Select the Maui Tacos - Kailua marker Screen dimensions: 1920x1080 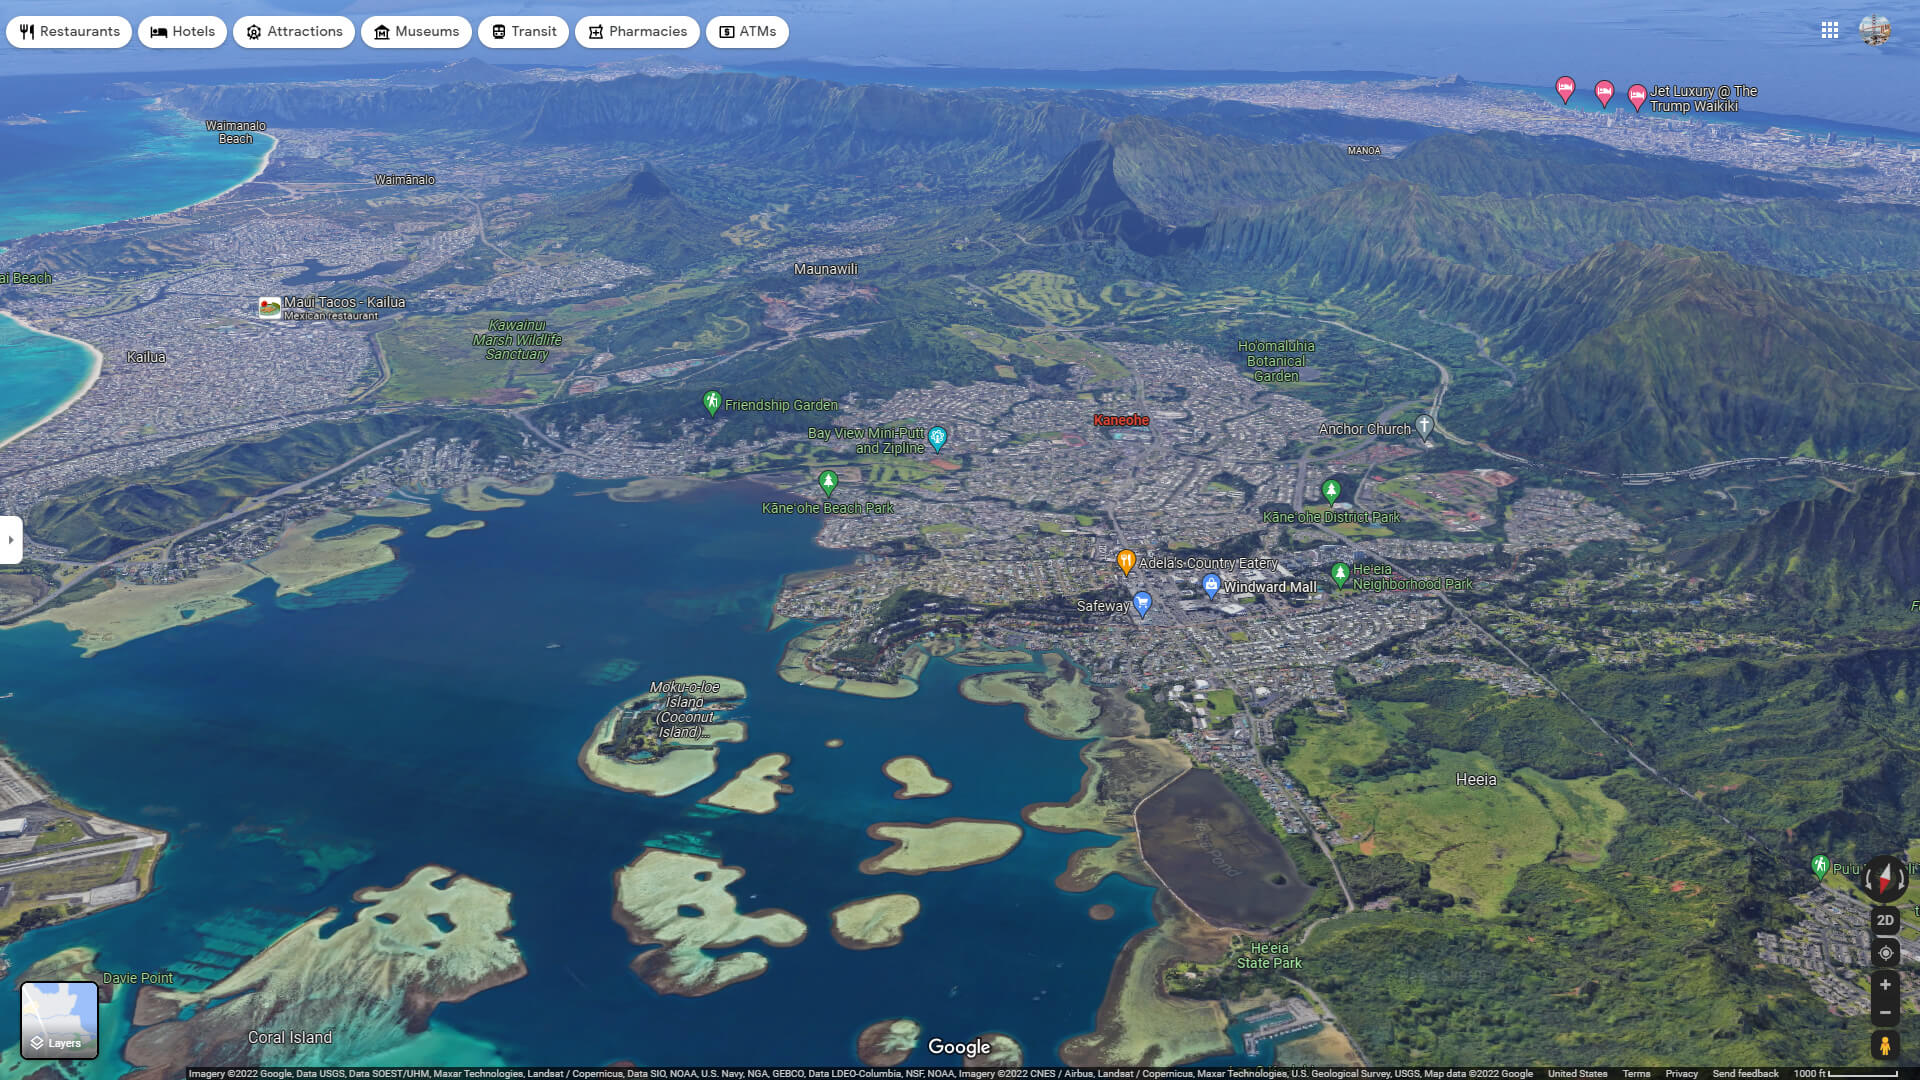click(x=268, y=308)
